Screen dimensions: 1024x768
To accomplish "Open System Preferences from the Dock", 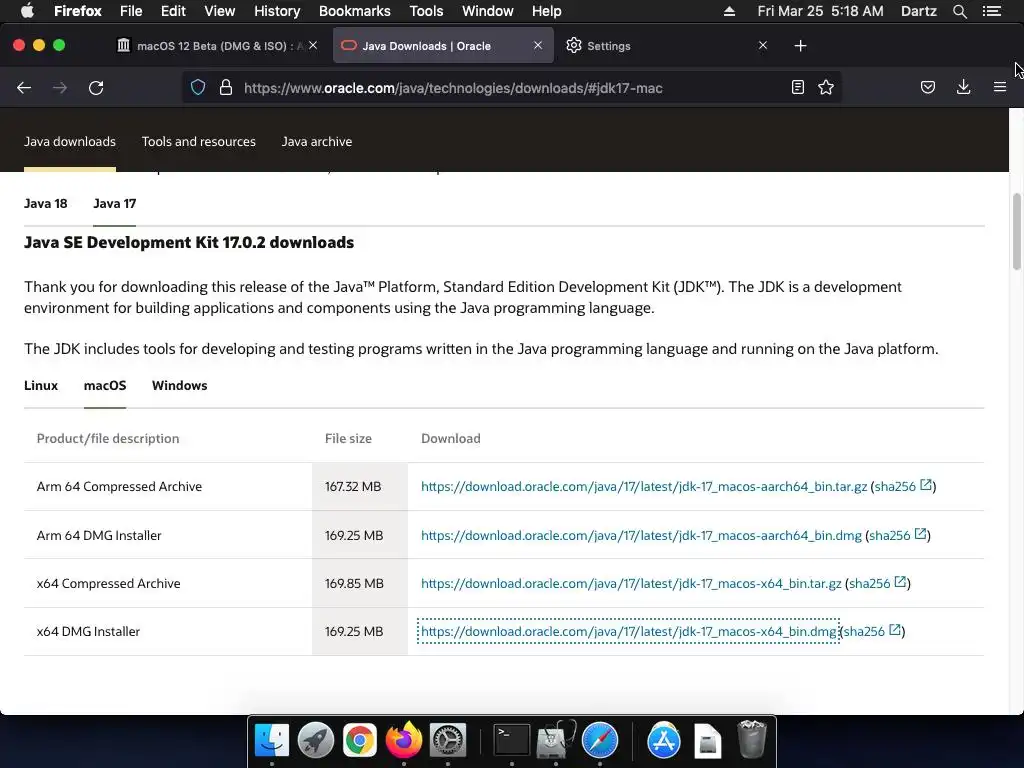I will 448,741.
